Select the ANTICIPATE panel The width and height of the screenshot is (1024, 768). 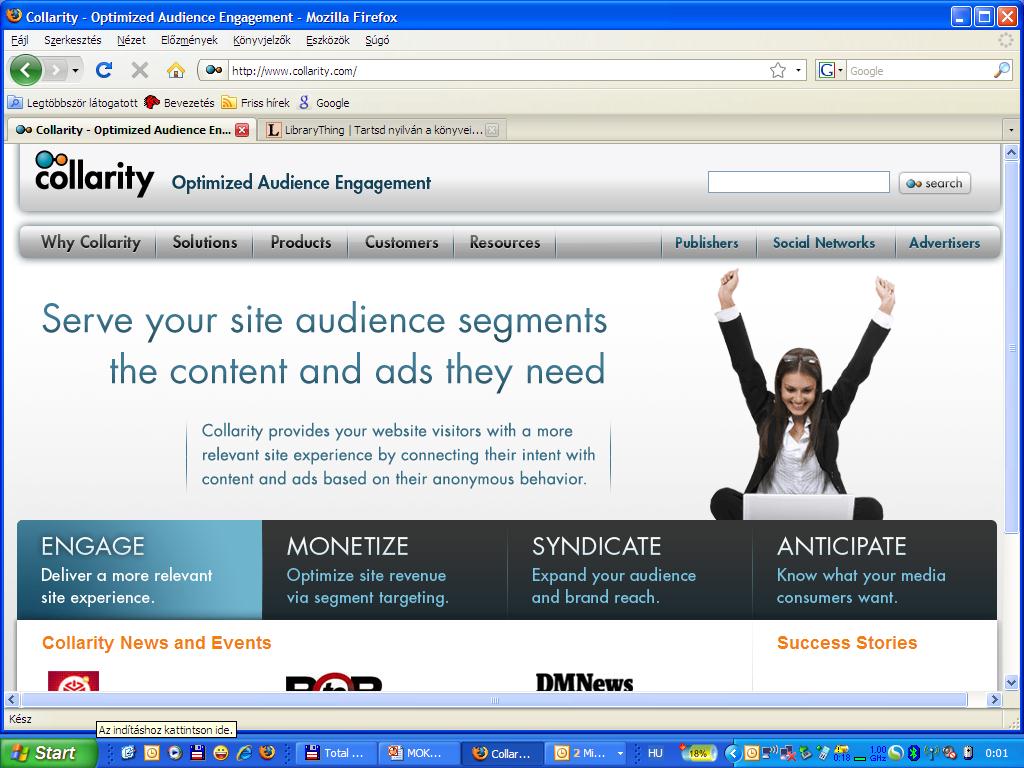(x=874, y=569)
